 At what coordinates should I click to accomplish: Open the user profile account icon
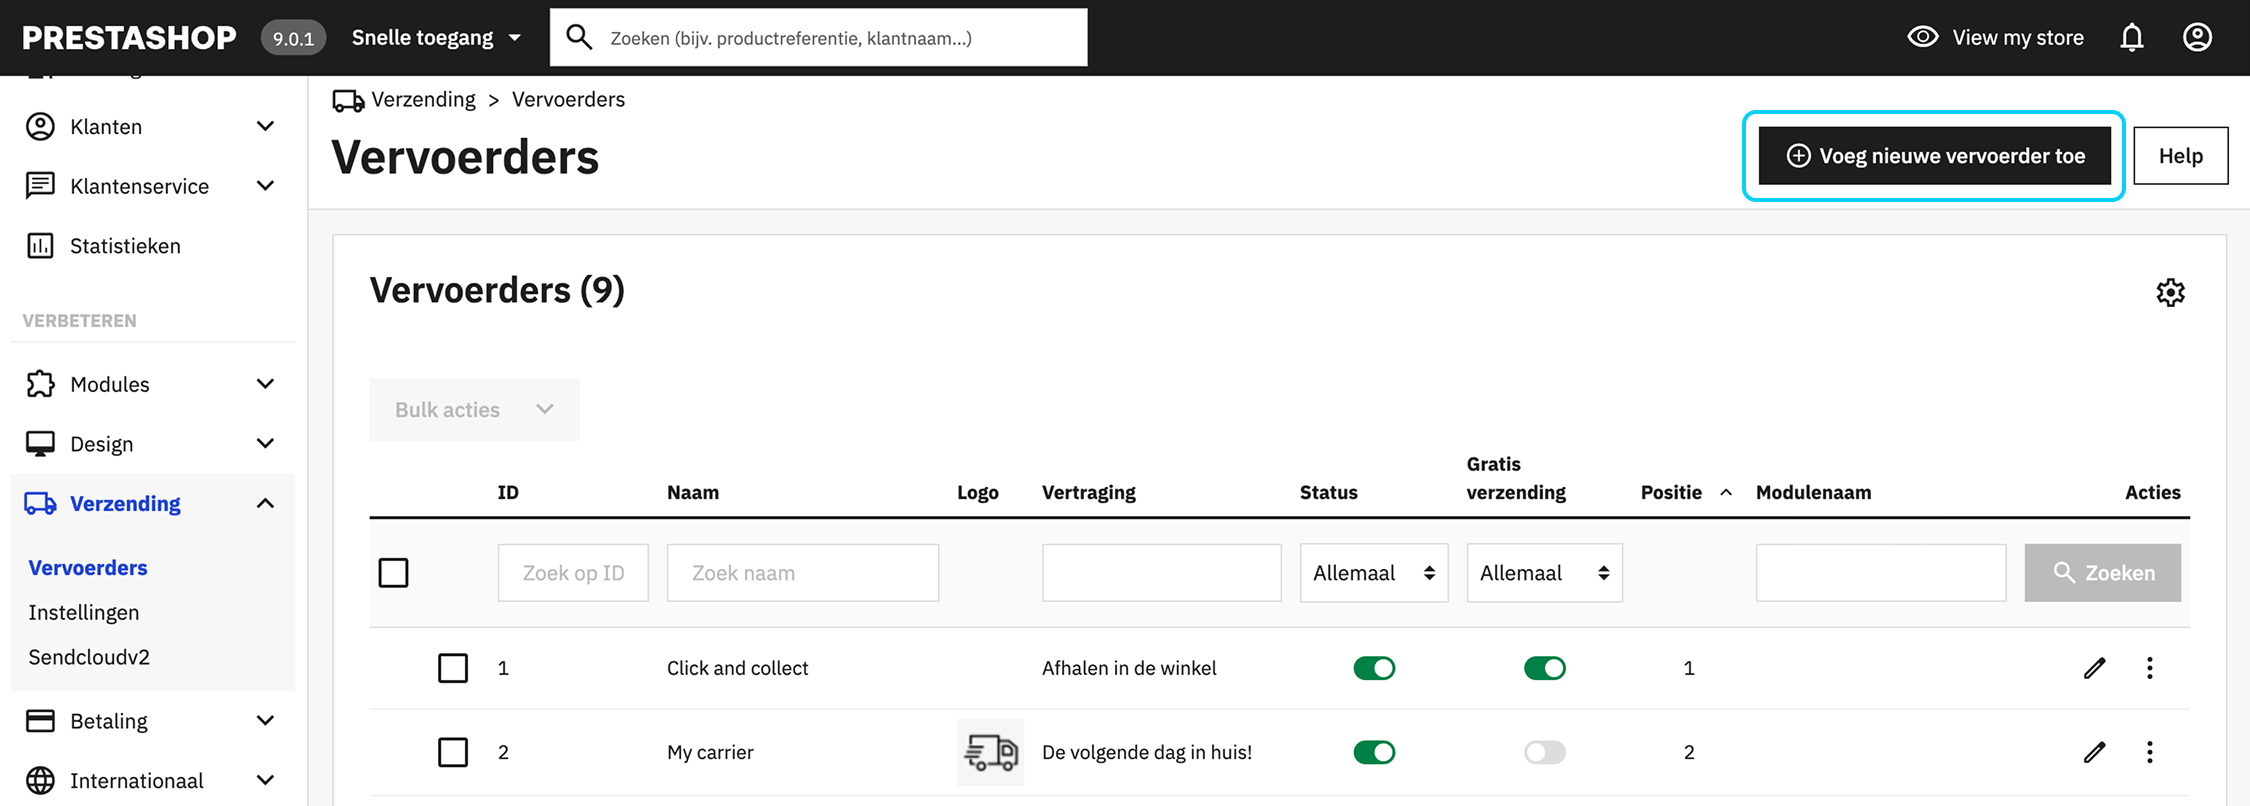[x=2197, y=37]
